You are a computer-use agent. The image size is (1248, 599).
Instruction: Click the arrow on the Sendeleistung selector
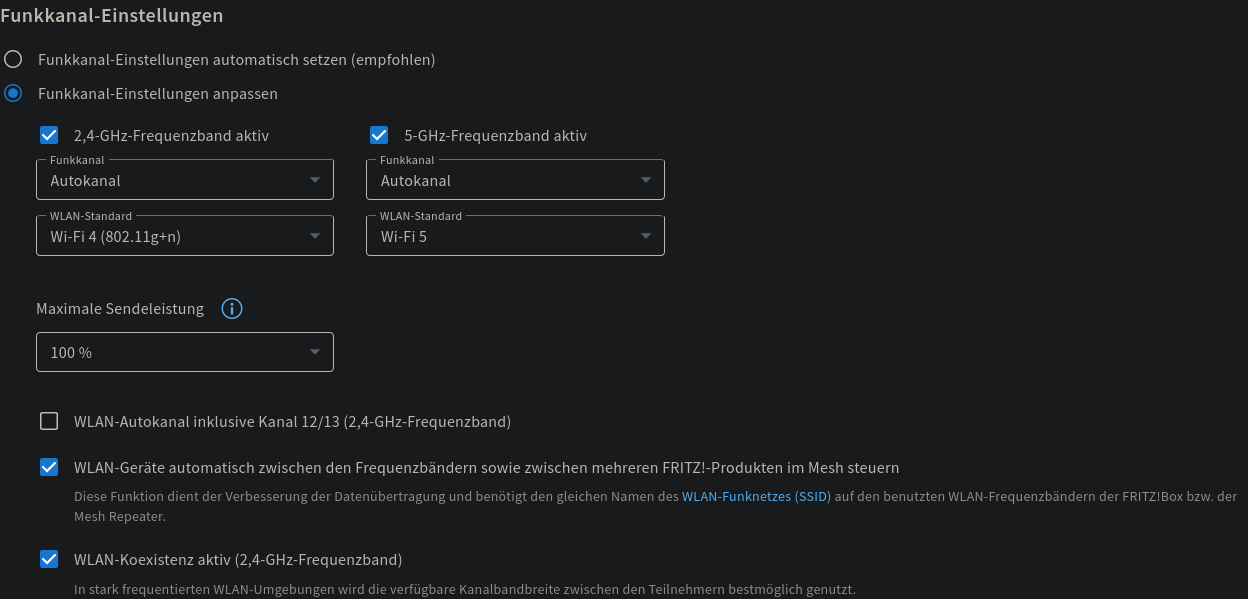316,351
